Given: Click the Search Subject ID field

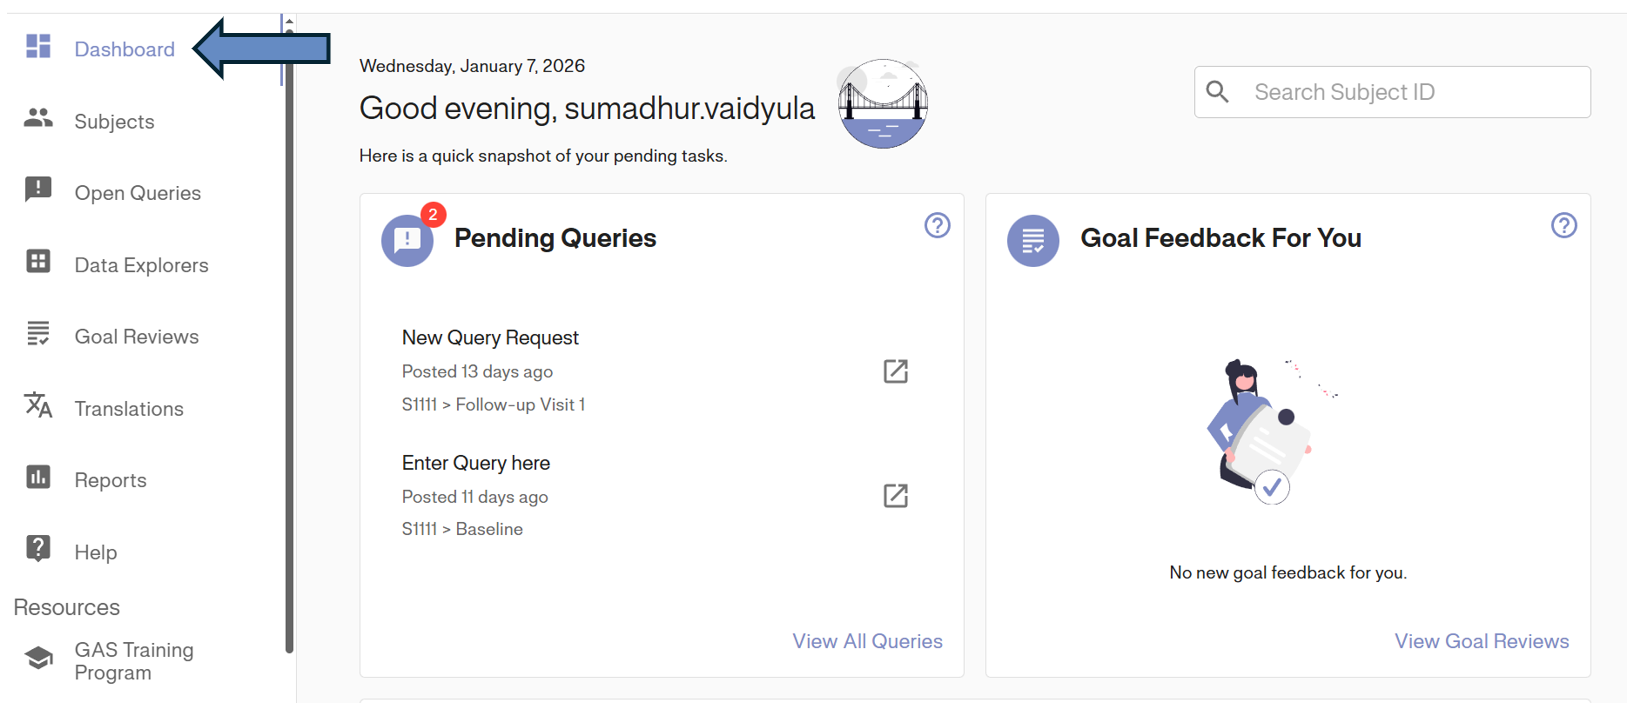Looking at the screenshot, I should pos(1410,92).
